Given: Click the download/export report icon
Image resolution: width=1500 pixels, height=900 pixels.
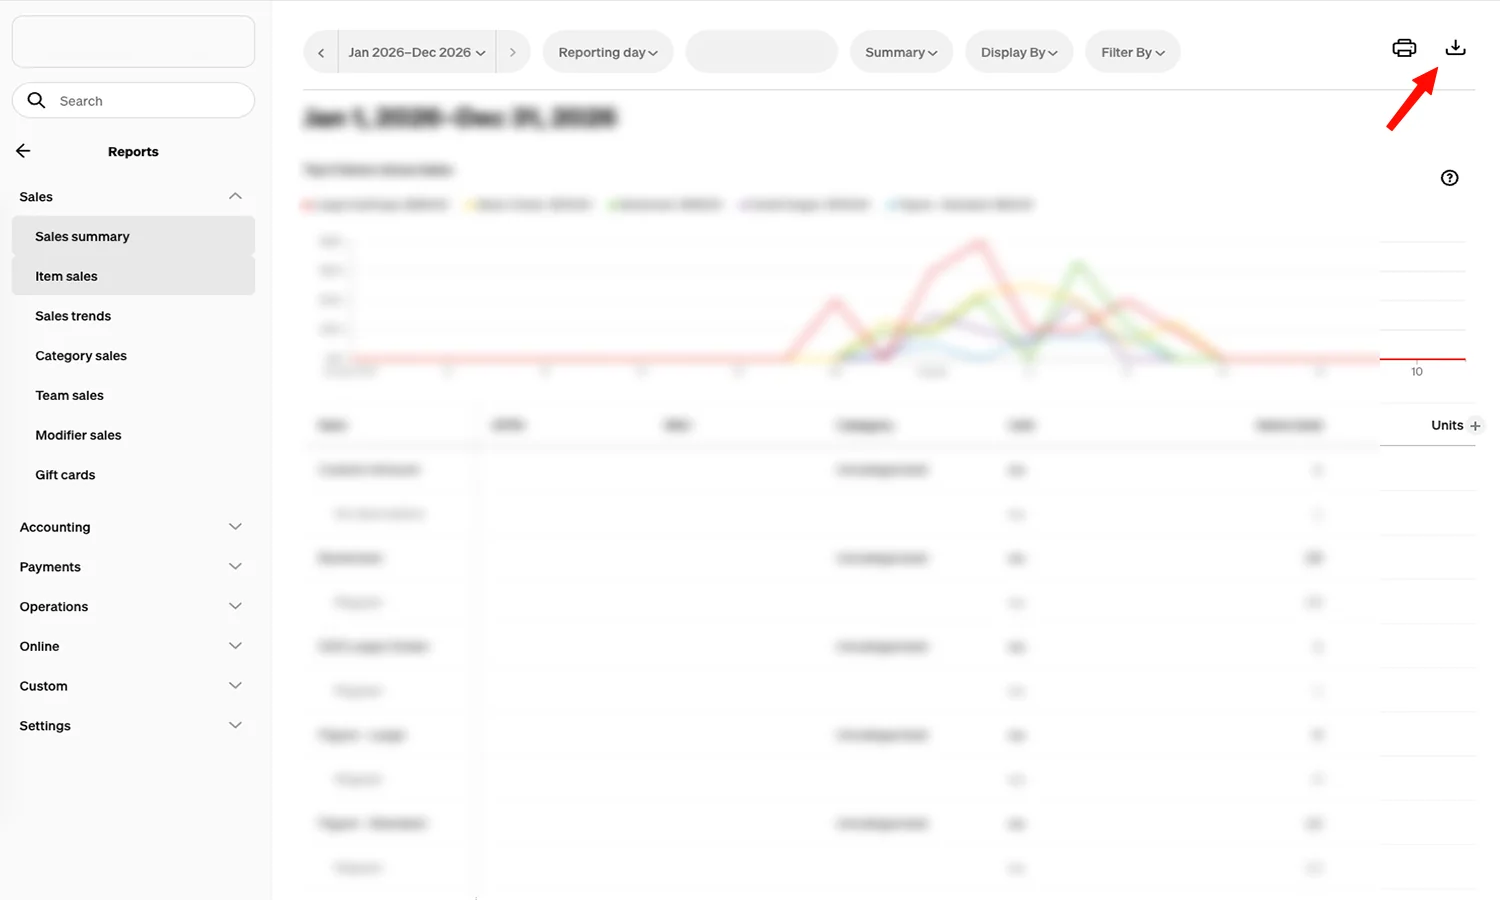Looking at the screenshot, I should click(x=1455, y=47).
